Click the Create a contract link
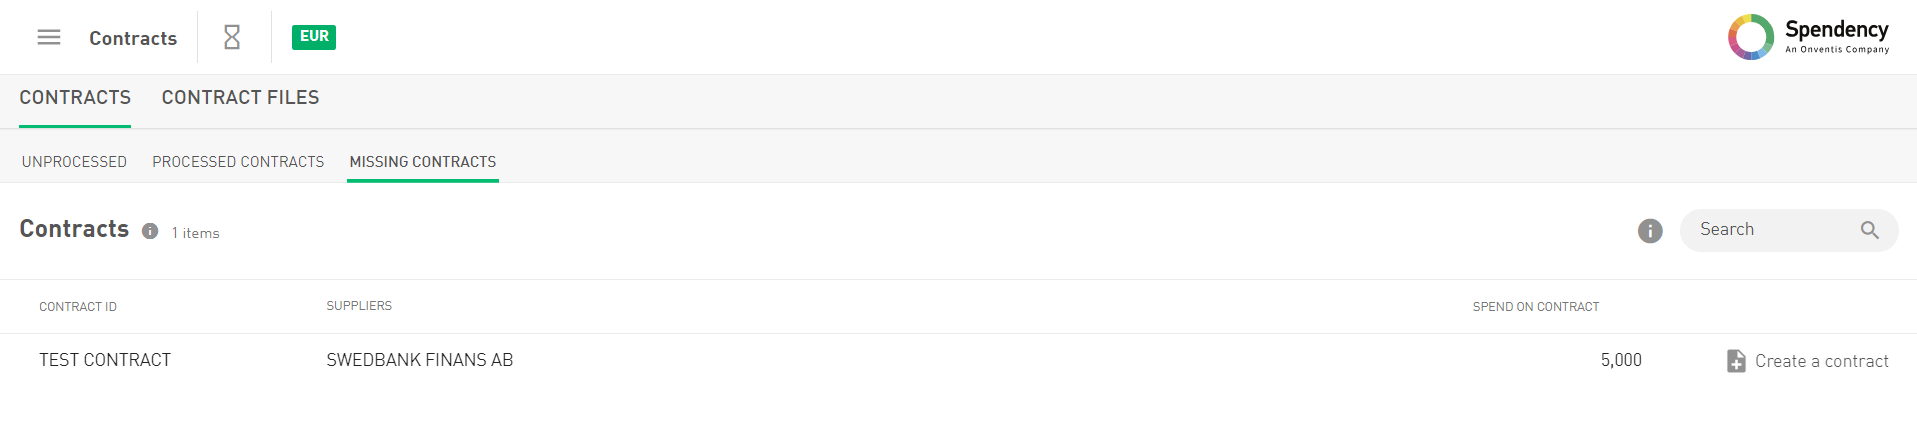Viewport: 1917px width, 446px height. tap(1821, 361)
